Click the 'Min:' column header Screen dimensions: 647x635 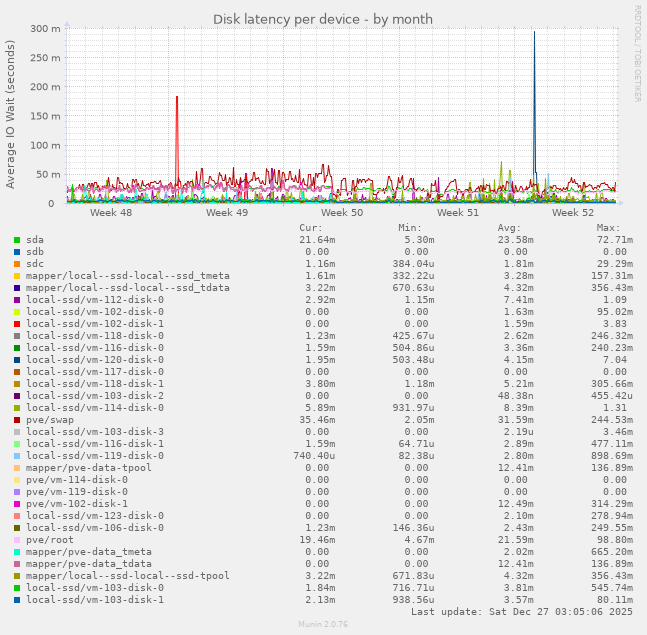410,228
